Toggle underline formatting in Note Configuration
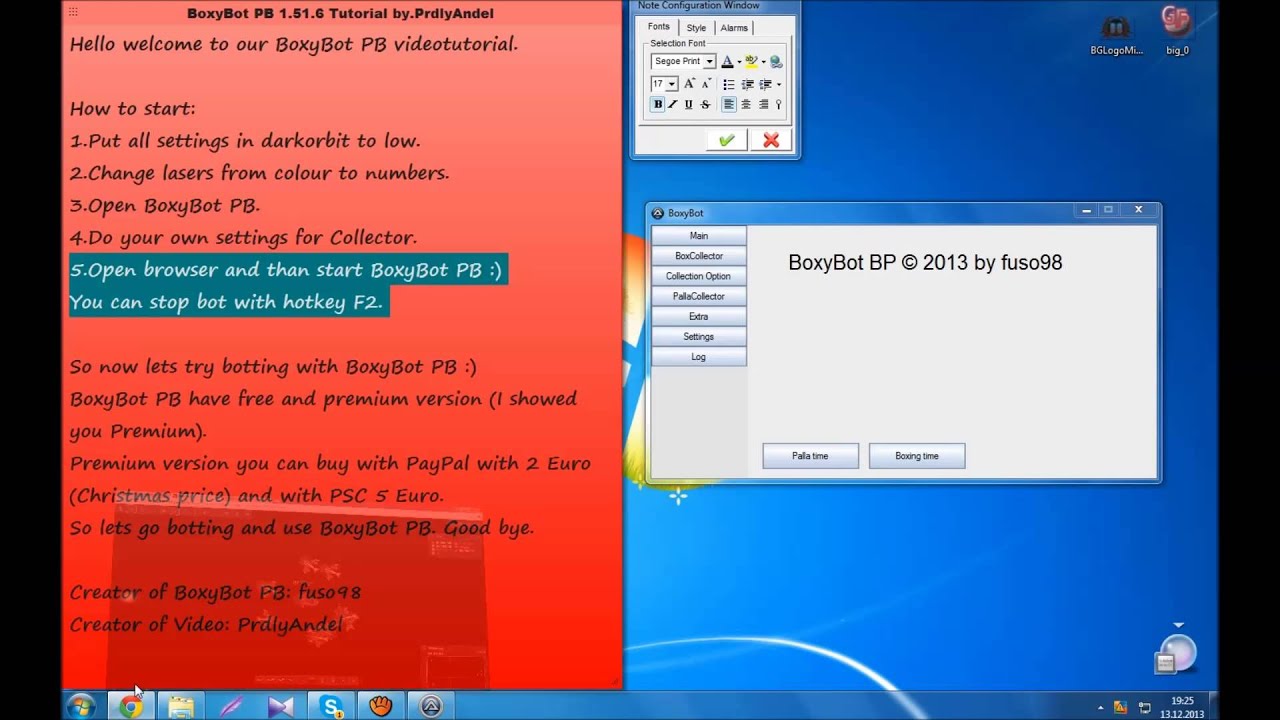 (x=688, y=104)
